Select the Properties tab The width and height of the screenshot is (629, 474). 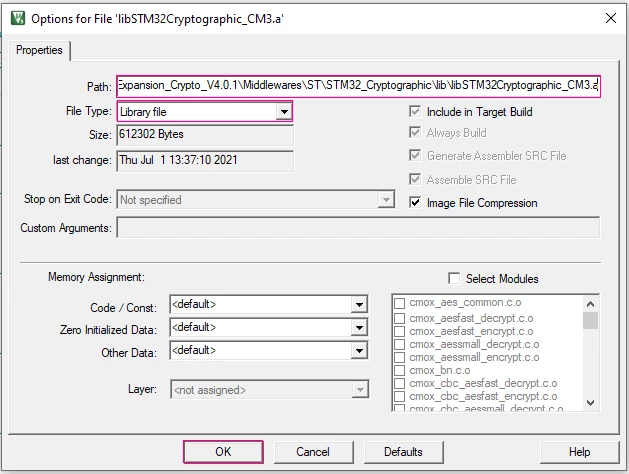point(39,50)
